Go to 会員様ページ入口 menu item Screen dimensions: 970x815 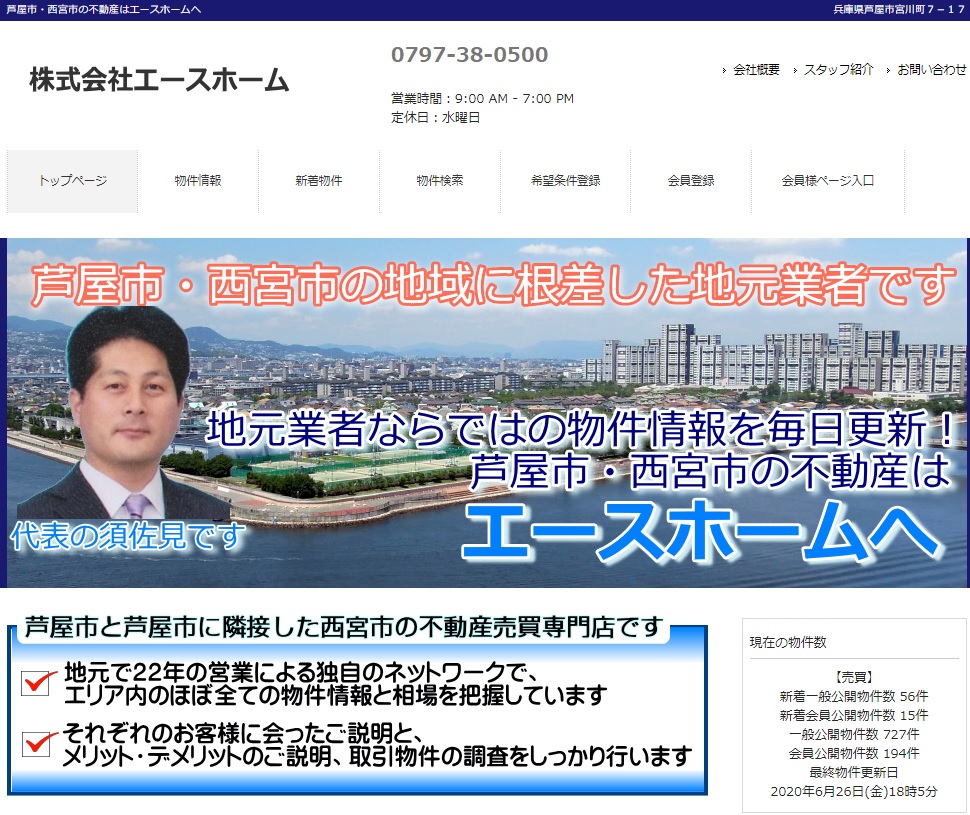point(828,181)
